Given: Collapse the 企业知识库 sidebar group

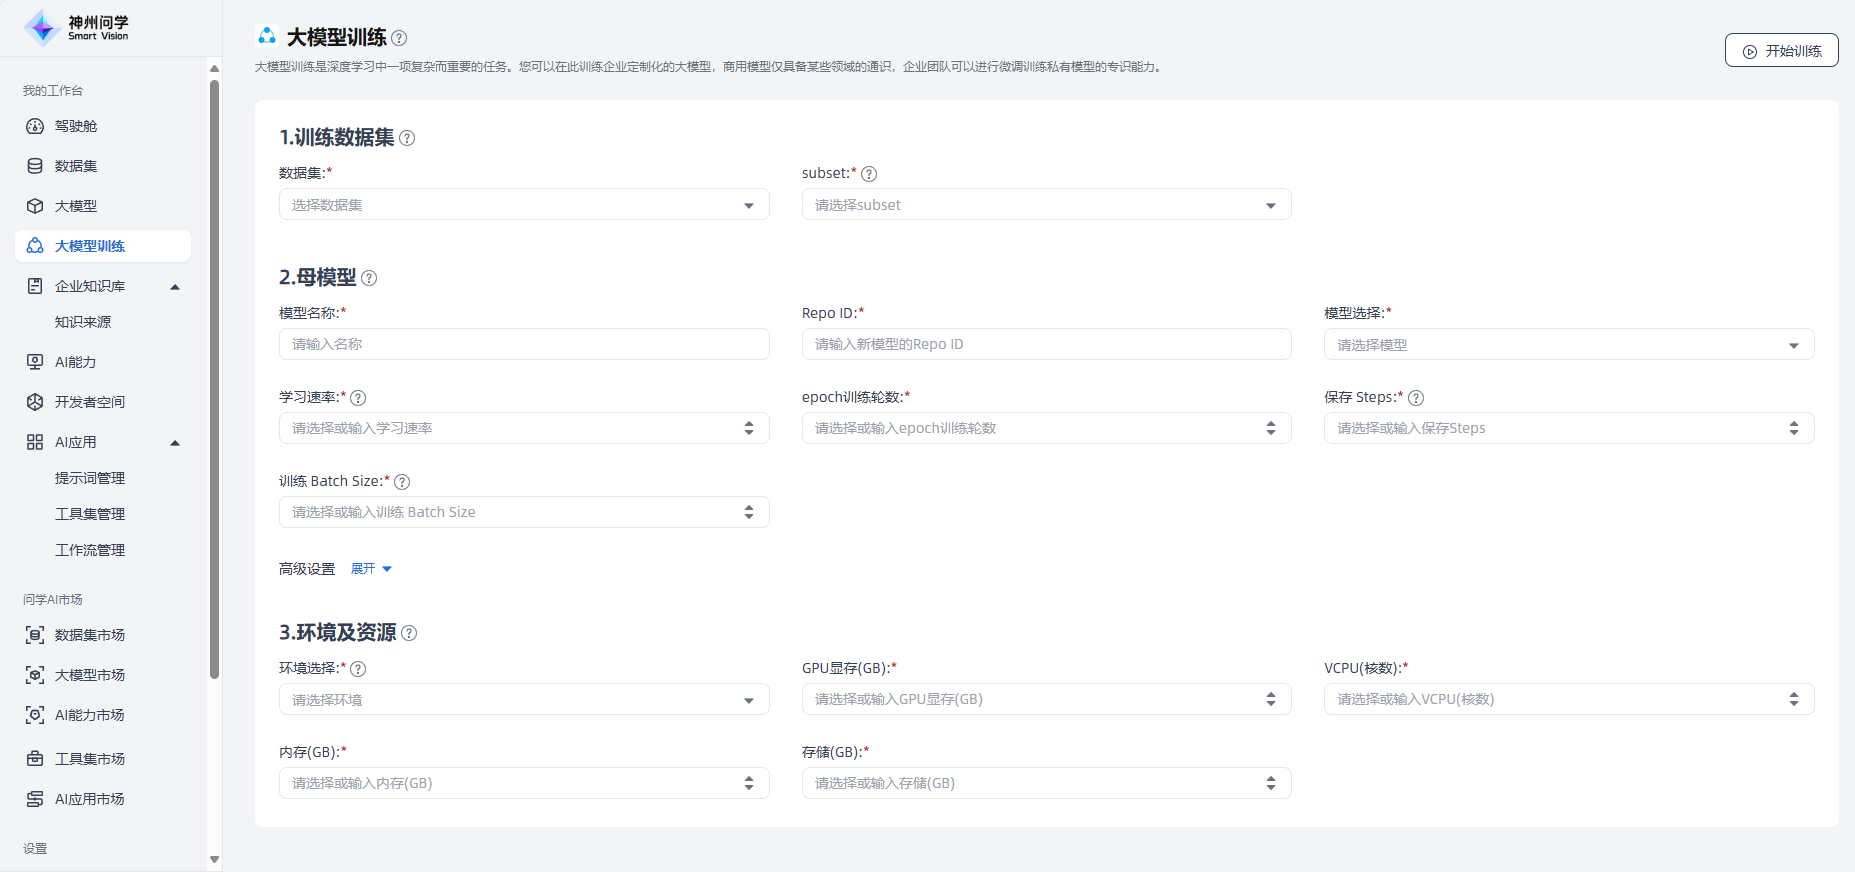Looking at the screenshot, I should [x=175, y=287].
